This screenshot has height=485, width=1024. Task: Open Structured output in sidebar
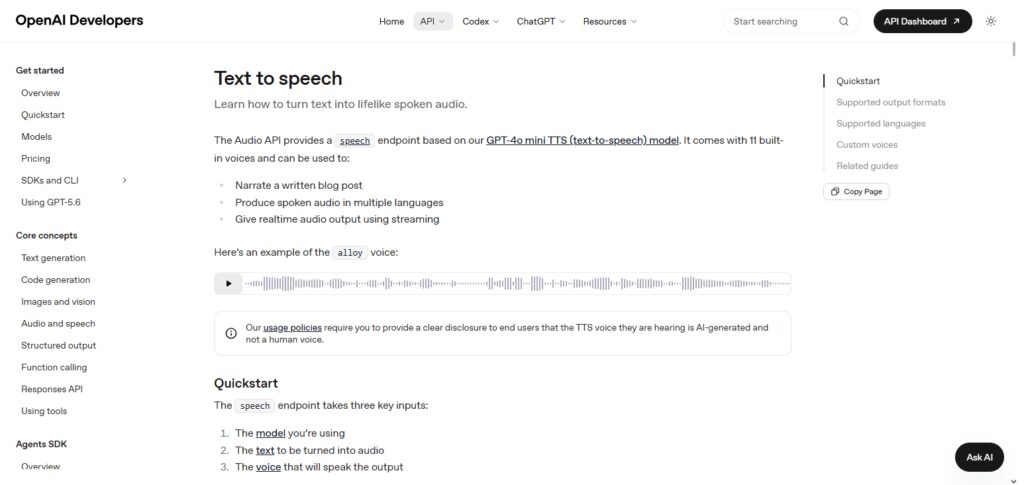click(58, 345)
